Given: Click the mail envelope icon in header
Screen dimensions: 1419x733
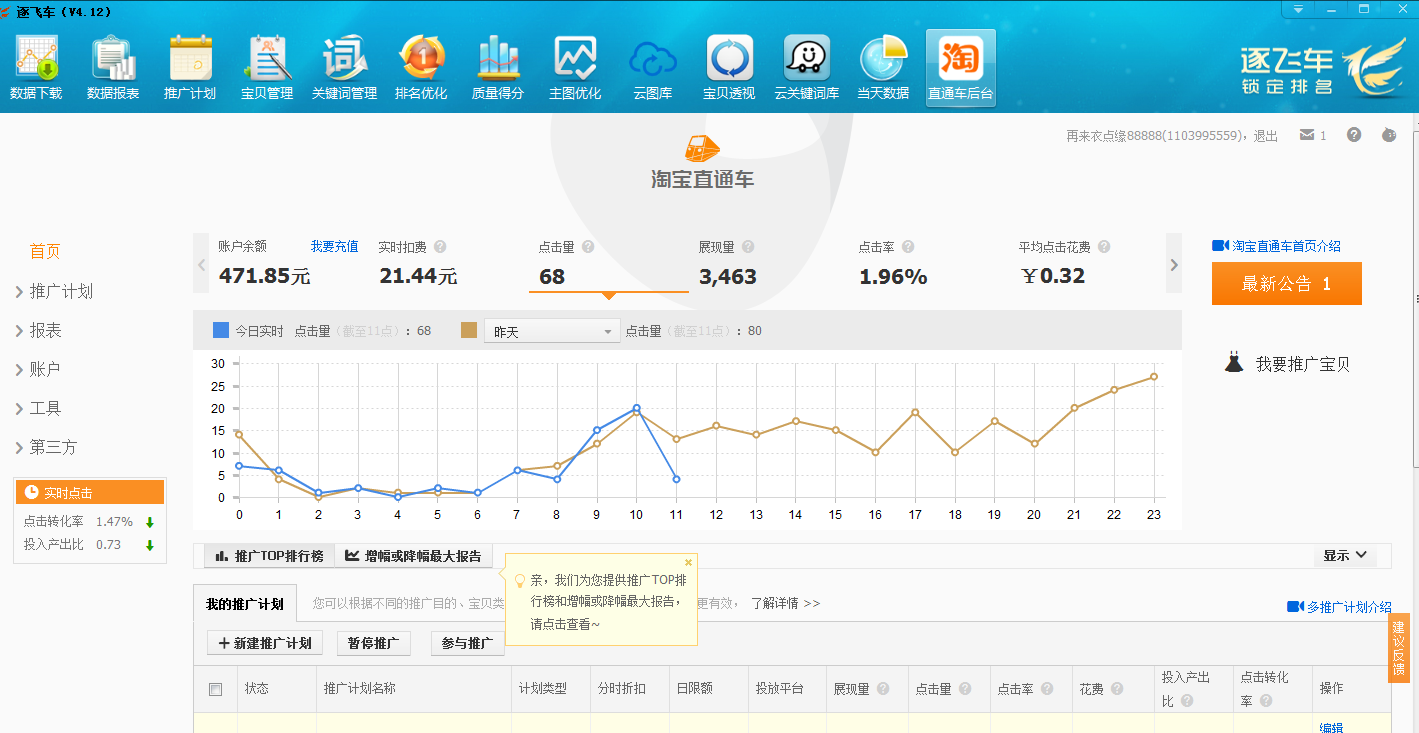Looking at the screenshot, I should click(1306, 135).
